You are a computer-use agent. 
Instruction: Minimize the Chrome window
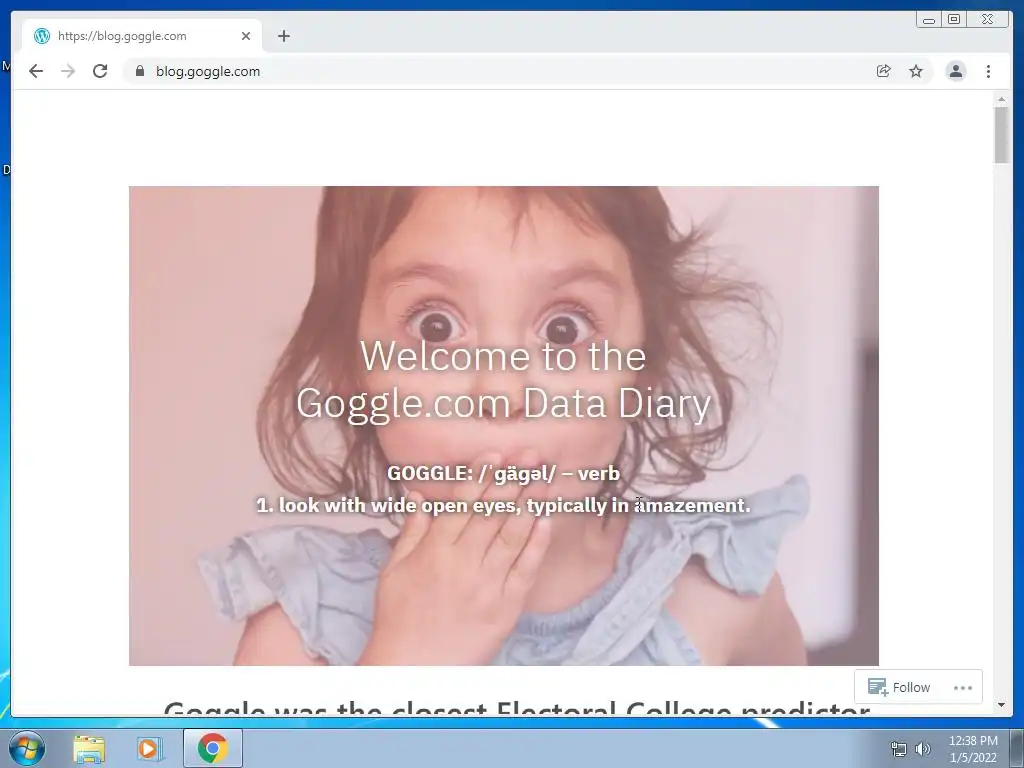929,20
